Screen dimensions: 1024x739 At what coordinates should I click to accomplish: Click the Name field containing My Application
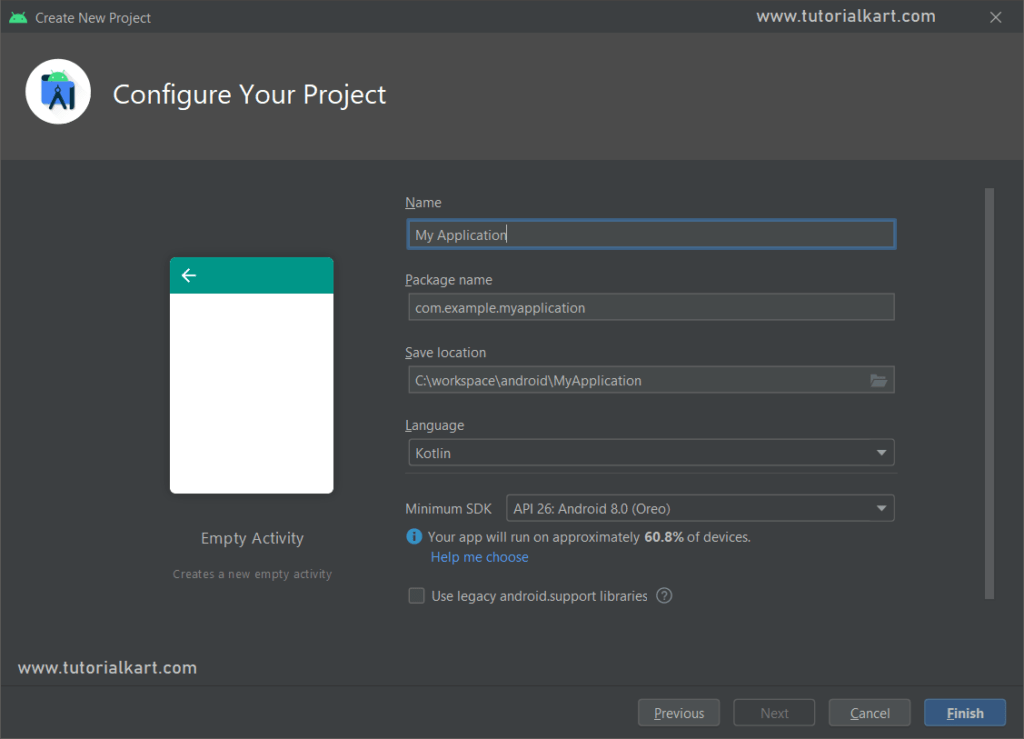click(651, 233)
